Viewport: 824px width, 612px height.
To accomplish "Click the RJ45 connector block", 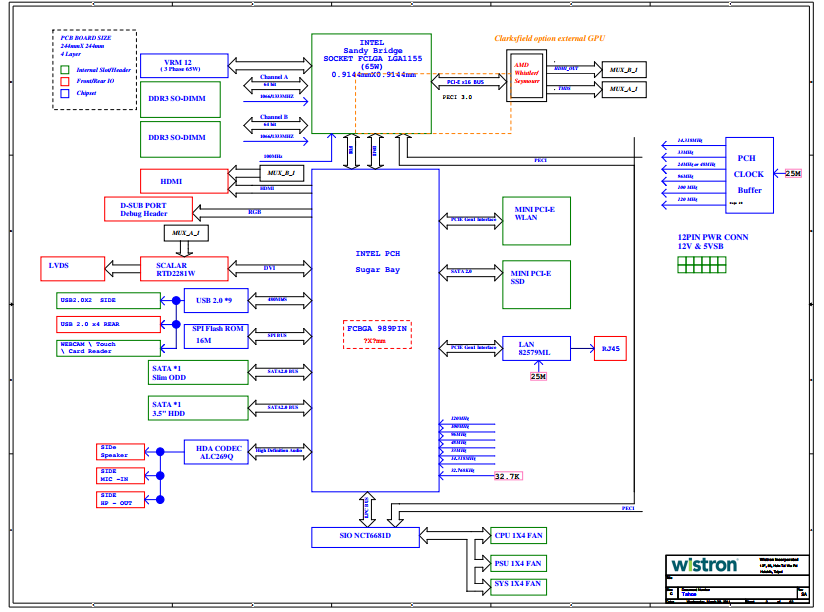I will [611, 348].
